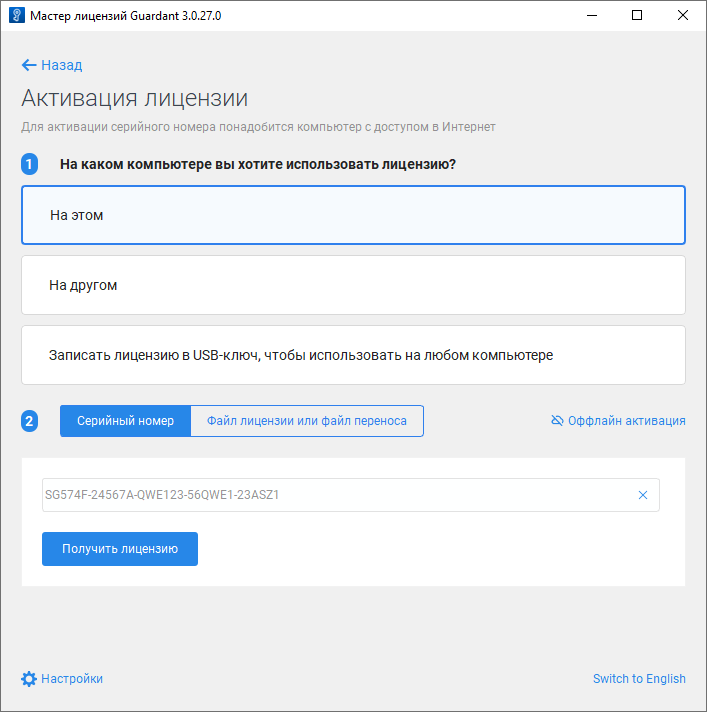
Task: Clear the serial number with the X icon
Action: [x=643, y=495]
